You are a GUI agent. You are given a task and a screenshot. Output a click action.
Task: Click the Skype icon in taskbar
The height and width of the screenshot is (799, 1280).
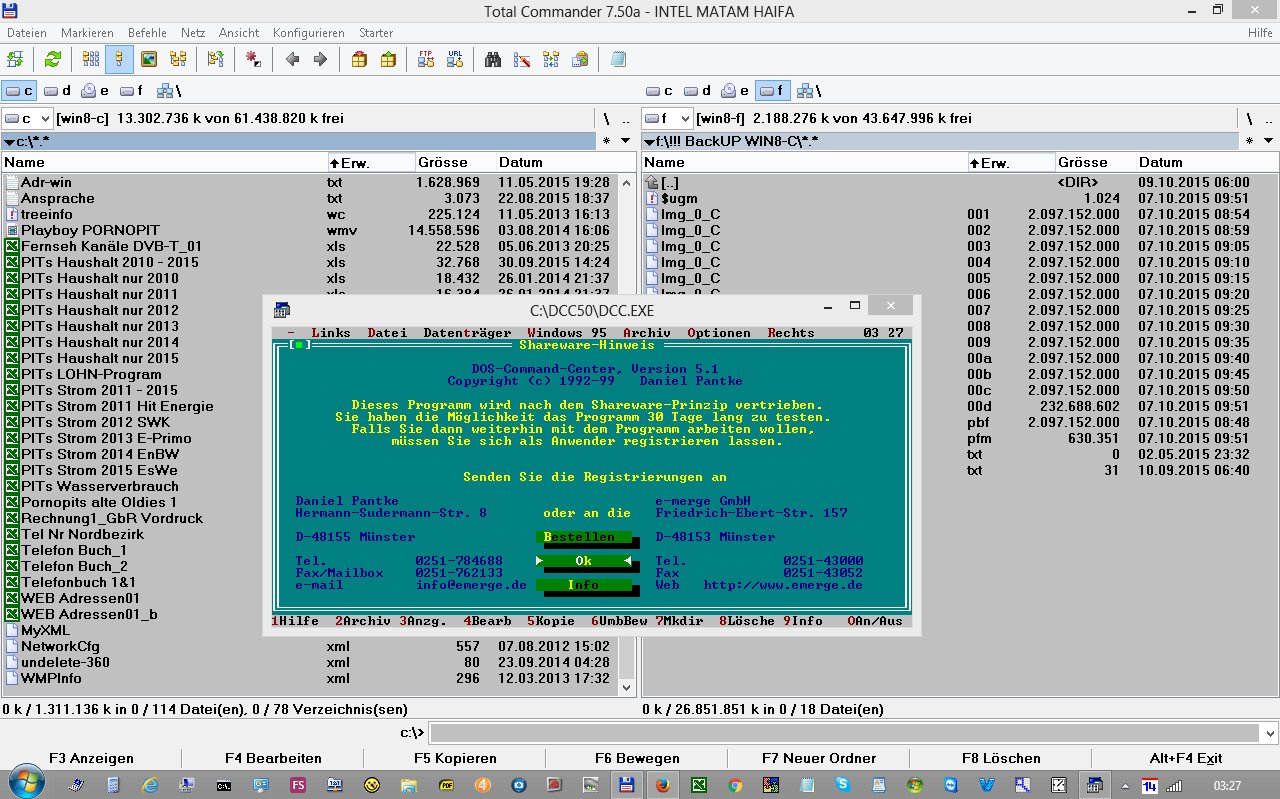tap(843, 785)
